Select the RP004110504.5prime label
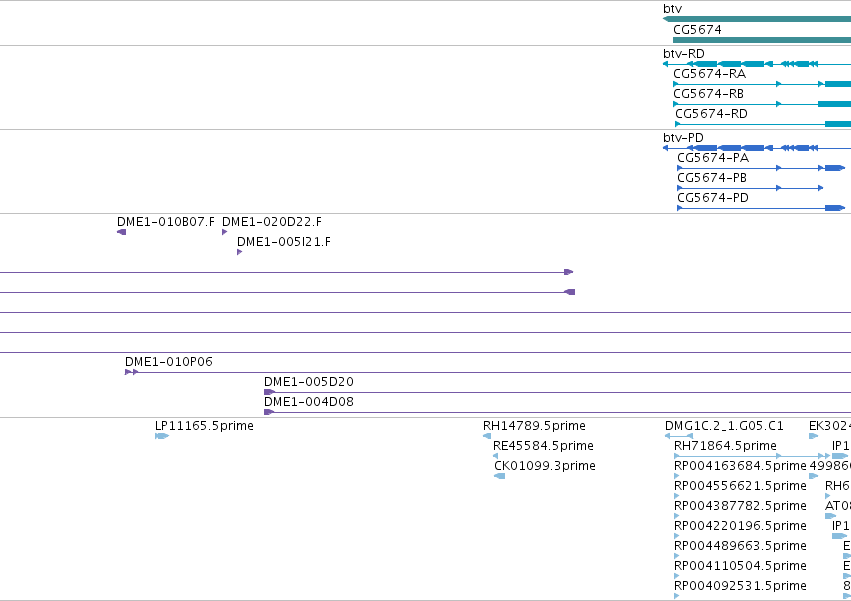851x601 pixels. pos(740,567)
